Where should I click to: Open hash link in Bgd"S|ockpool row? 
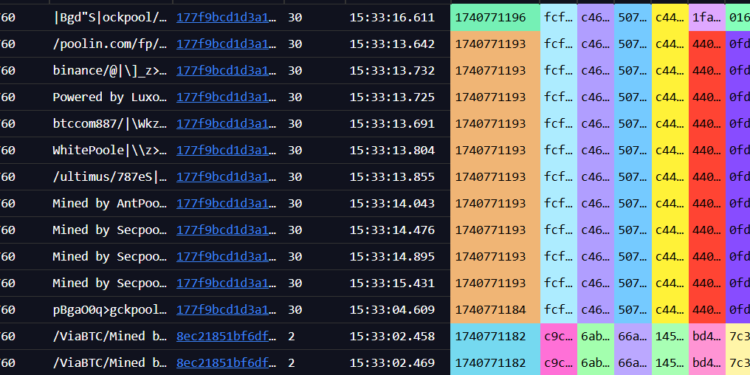(226, 18)
